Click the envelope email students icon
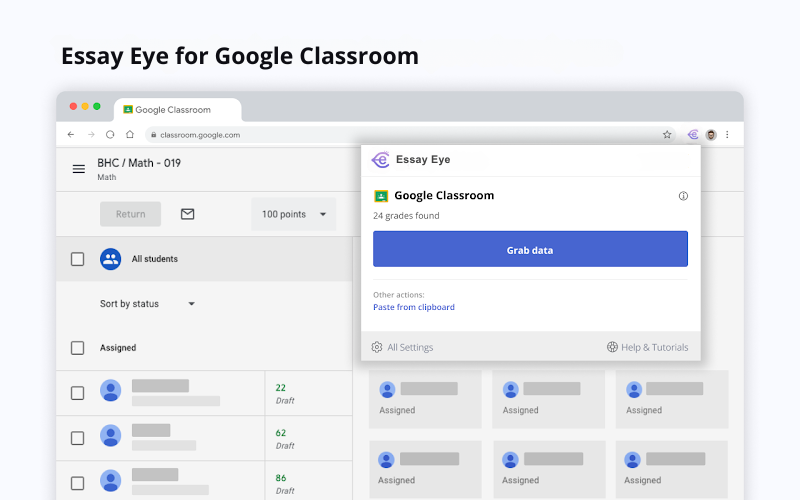Image resolution: width=800 pixels, height=500 pixels. click(x=187, y=214)
